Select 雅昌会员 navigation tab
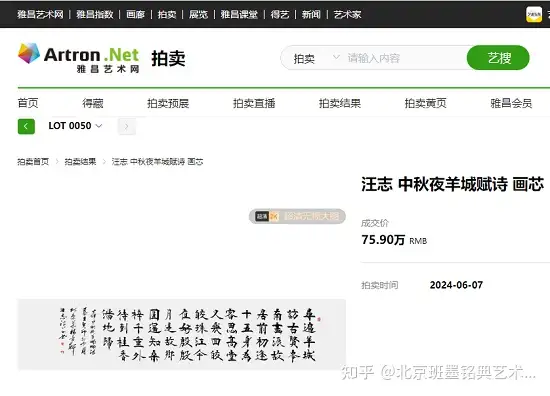Screen dimensions: 550x396 (511, 103)
